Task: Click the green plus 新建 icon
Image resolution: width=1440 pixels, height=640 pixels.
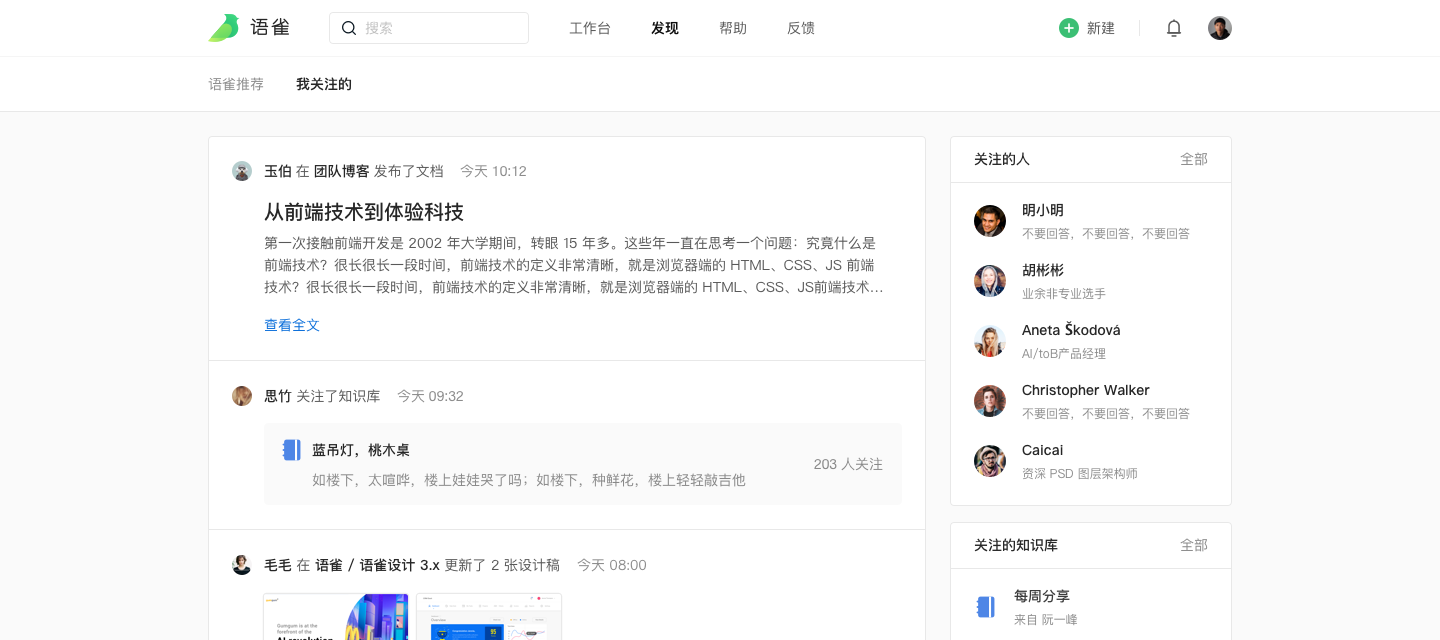Action: click(1069, 28)
